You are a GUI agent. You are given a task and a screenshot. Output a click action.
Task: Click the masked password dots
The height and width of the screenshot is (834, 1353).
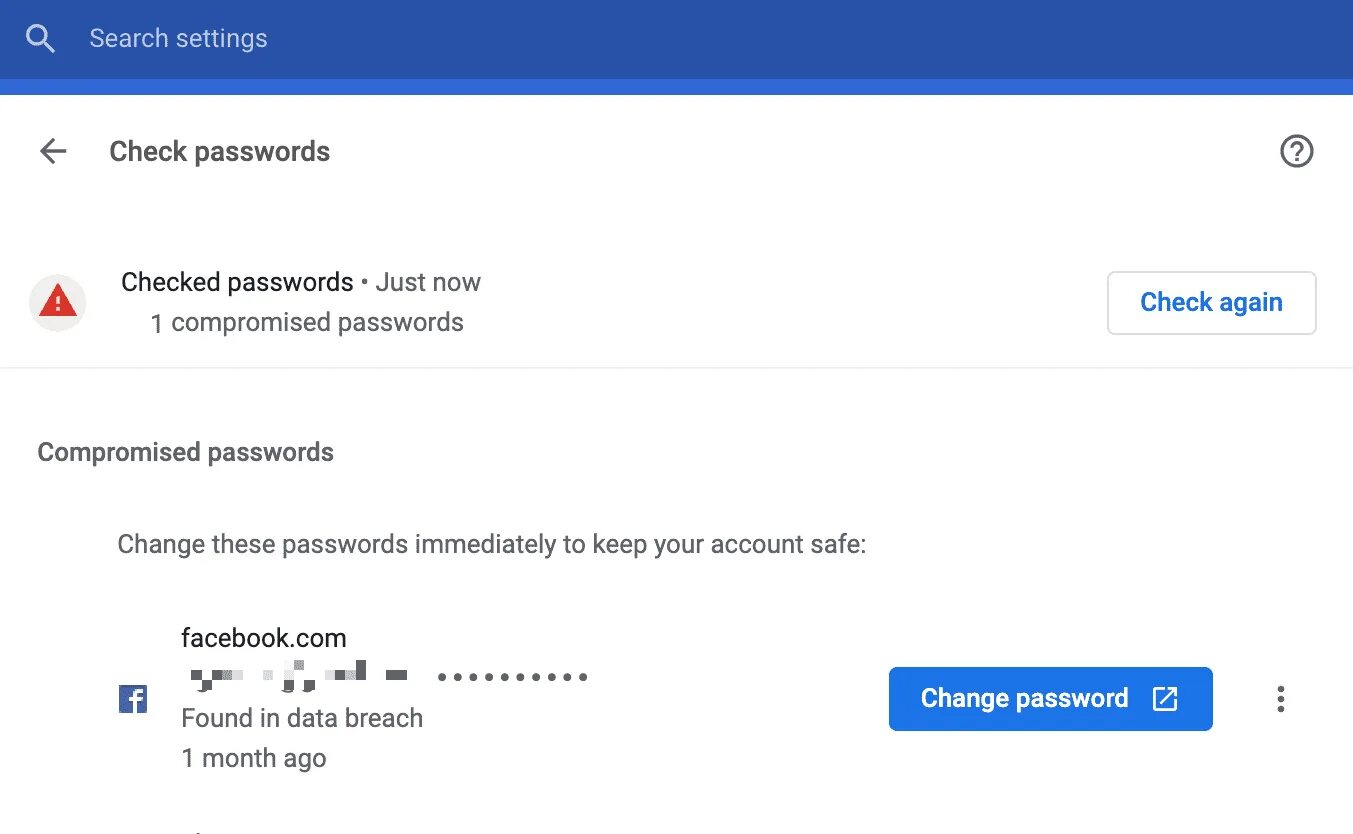click(x=512, y=678)
